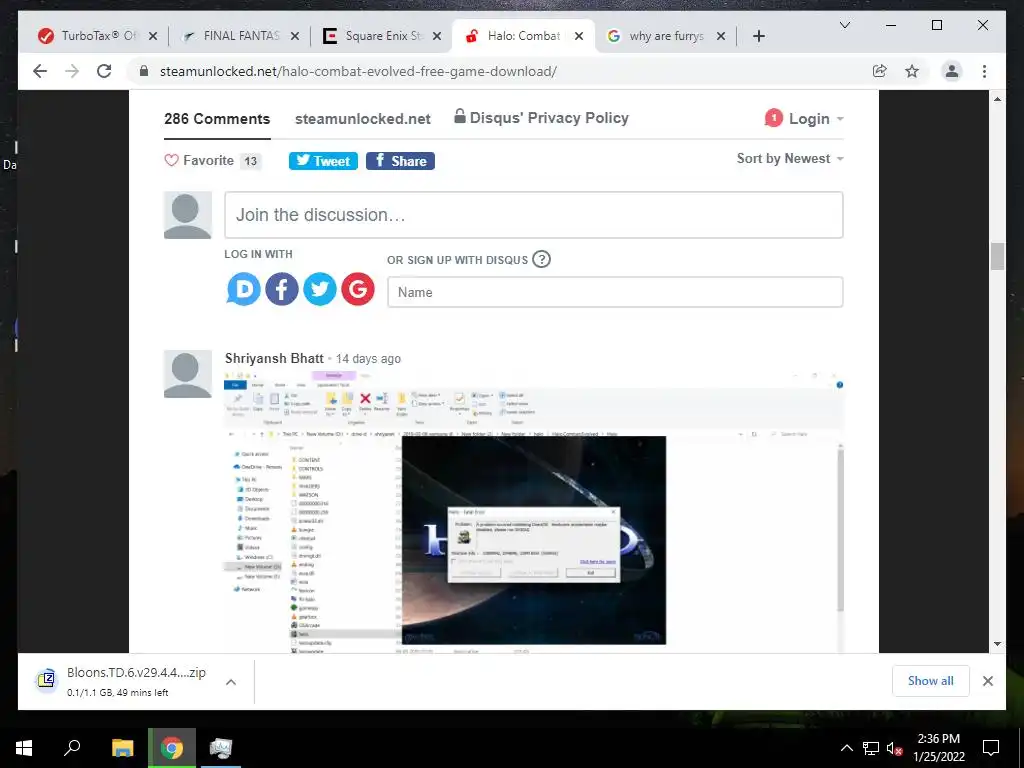
Task: Click the Chrome taskbar icon
Action: [x=172, y=748]
